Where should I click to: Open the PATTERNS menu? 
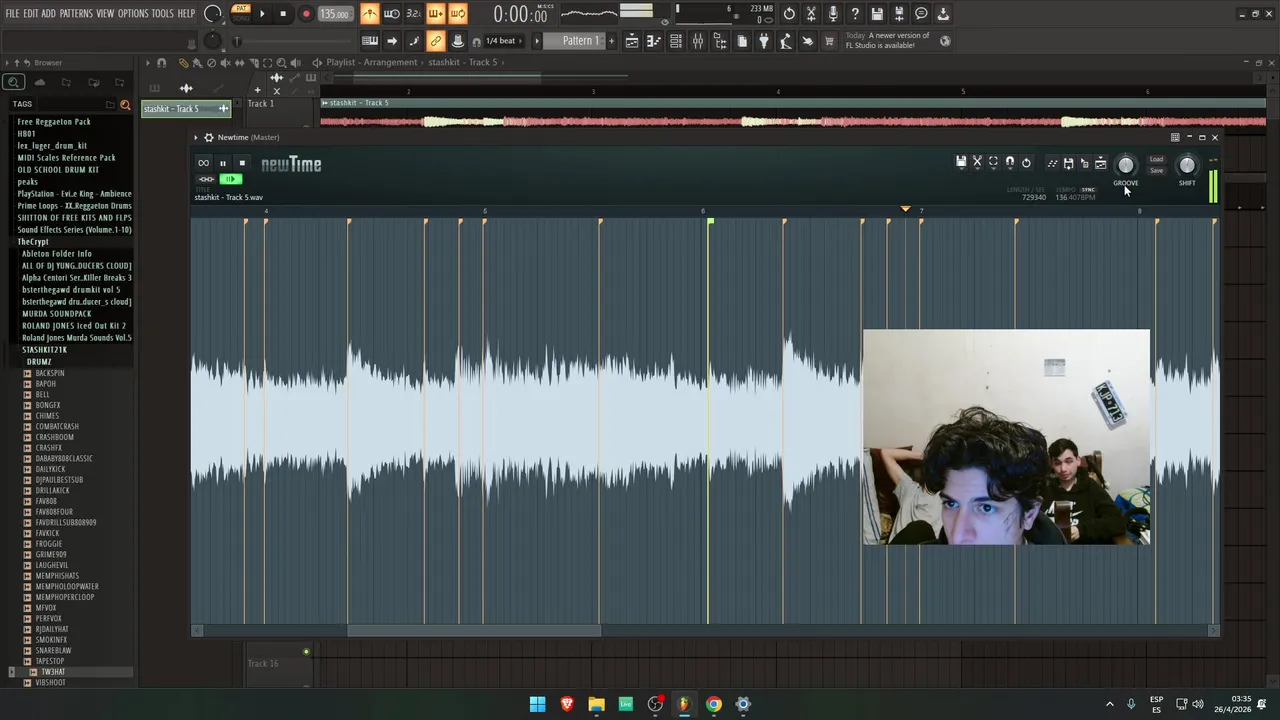(x=76, y=14)
